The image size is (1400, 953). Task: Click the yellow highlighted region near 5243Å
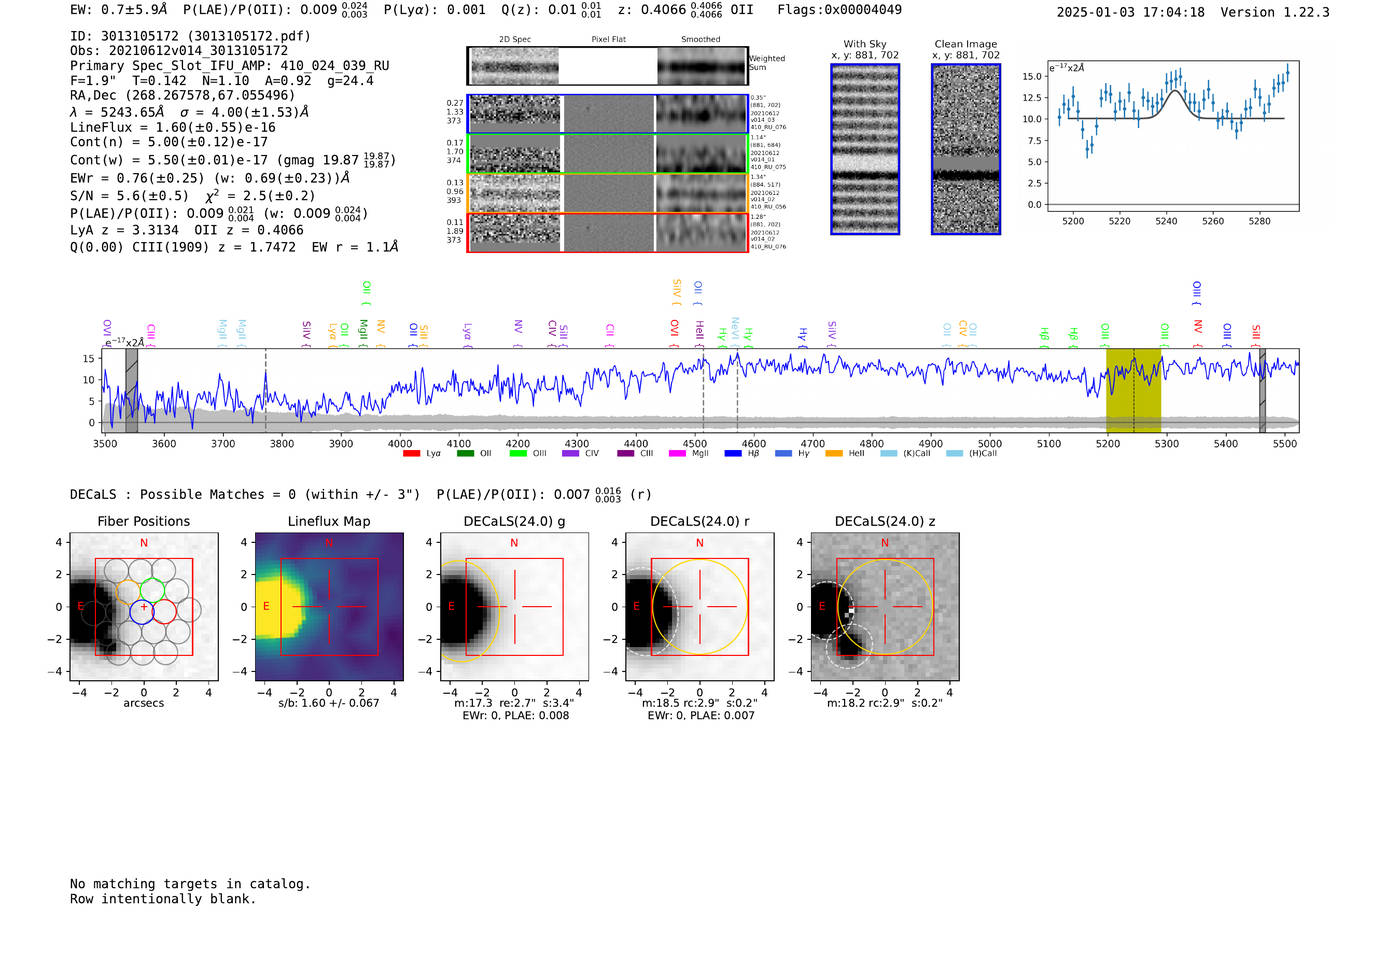(1133, 391)
